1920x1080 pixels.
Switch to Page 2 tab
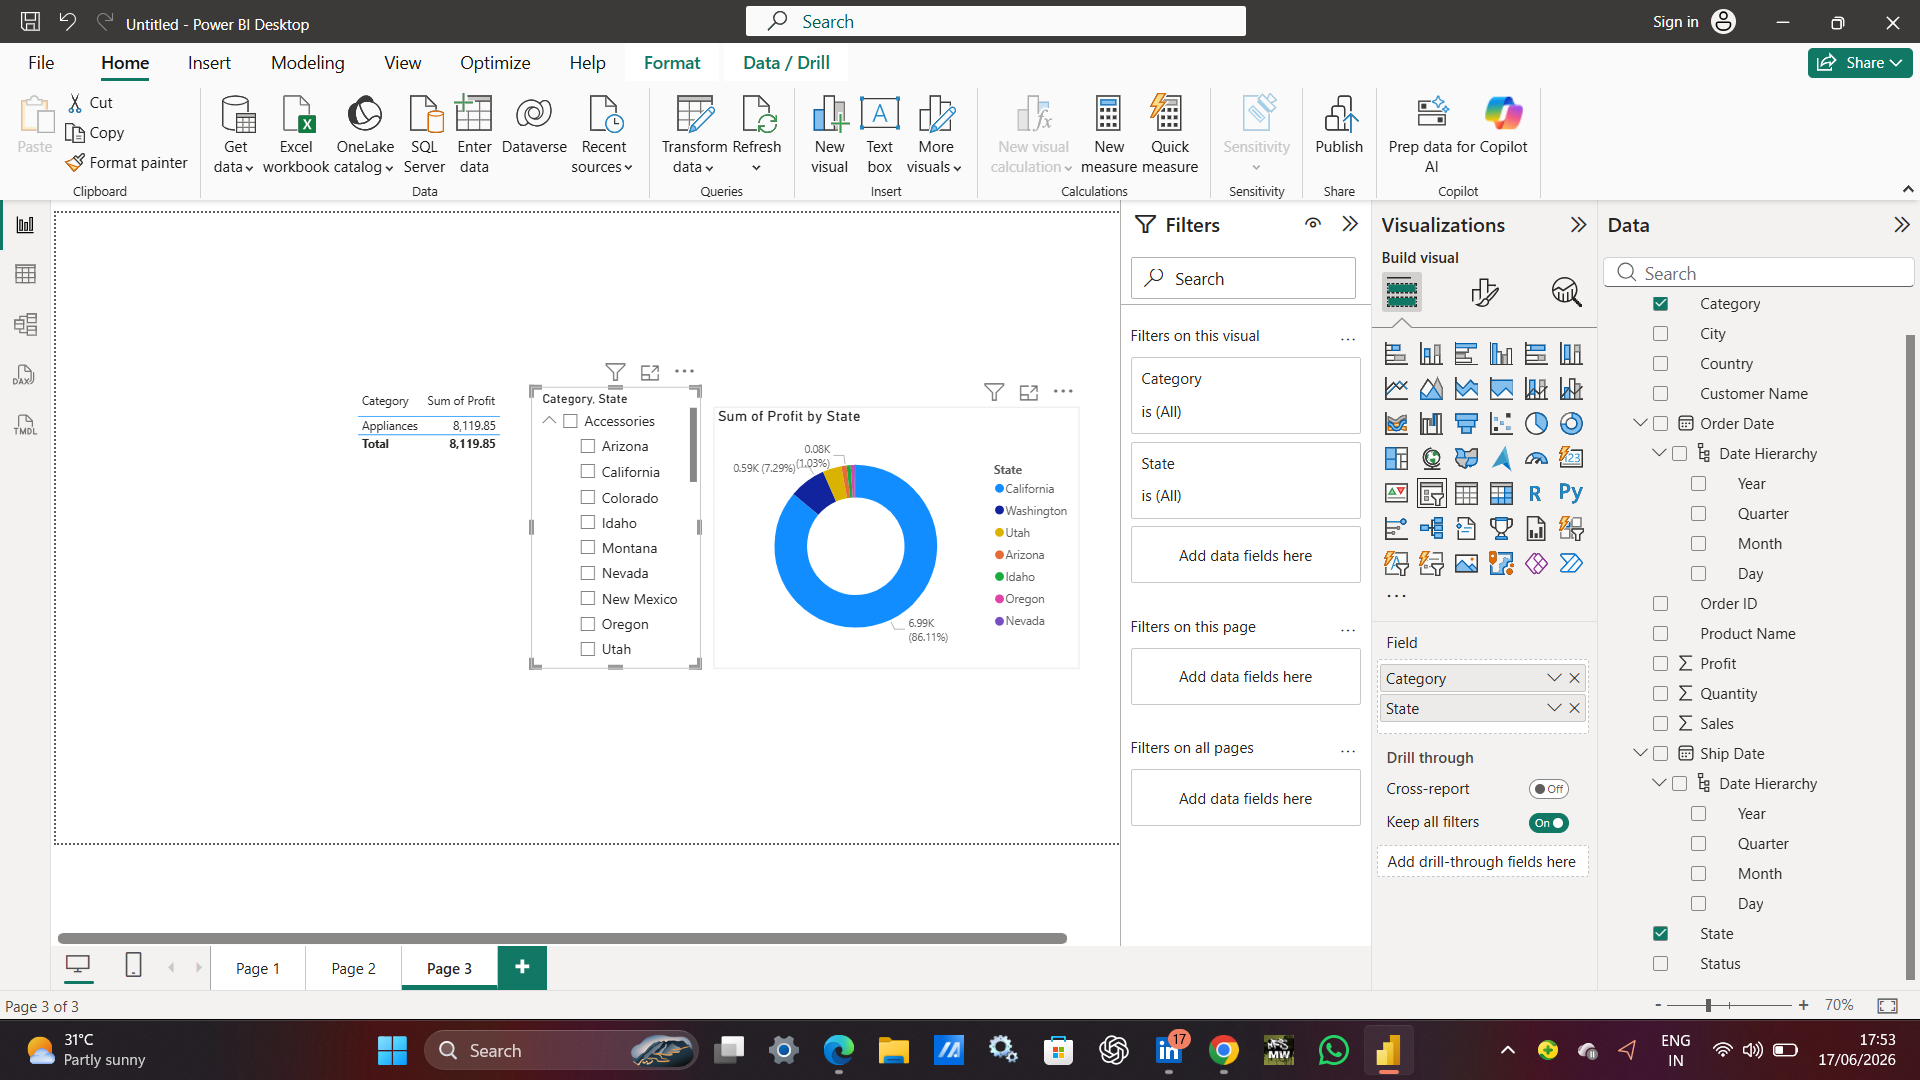(354, 968)
